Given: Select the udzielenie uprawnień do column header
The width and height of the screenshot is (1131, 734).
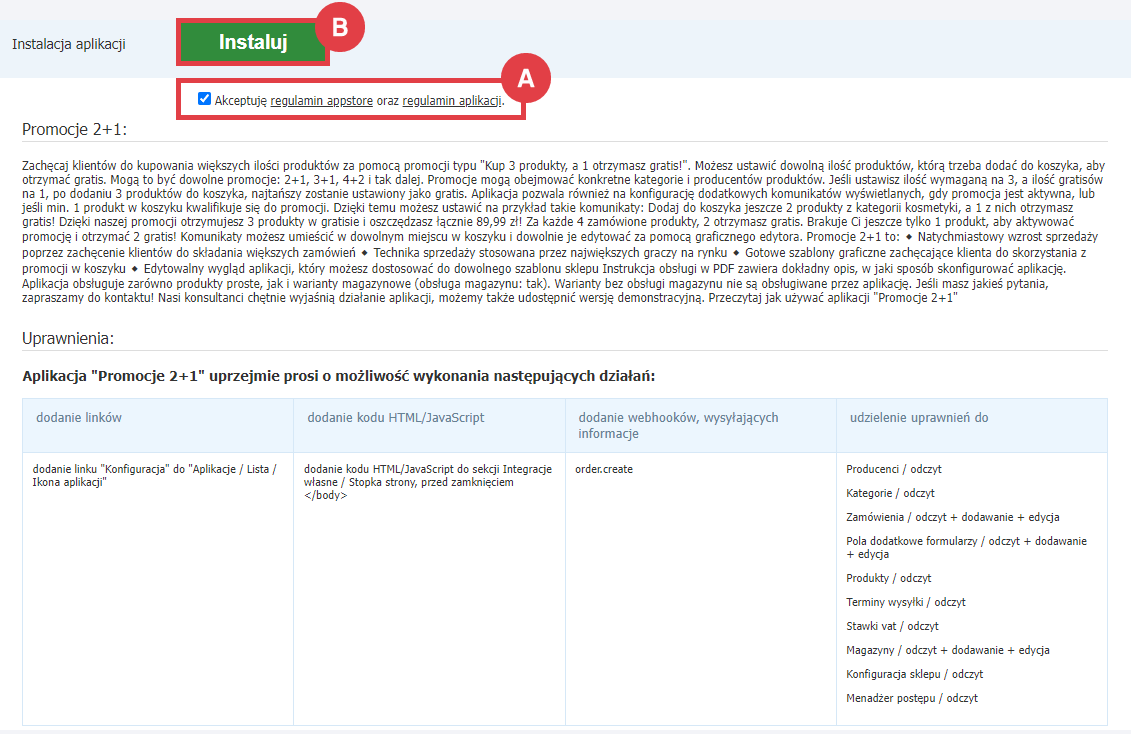Looking at the screenshot, I should click(917, 417).
